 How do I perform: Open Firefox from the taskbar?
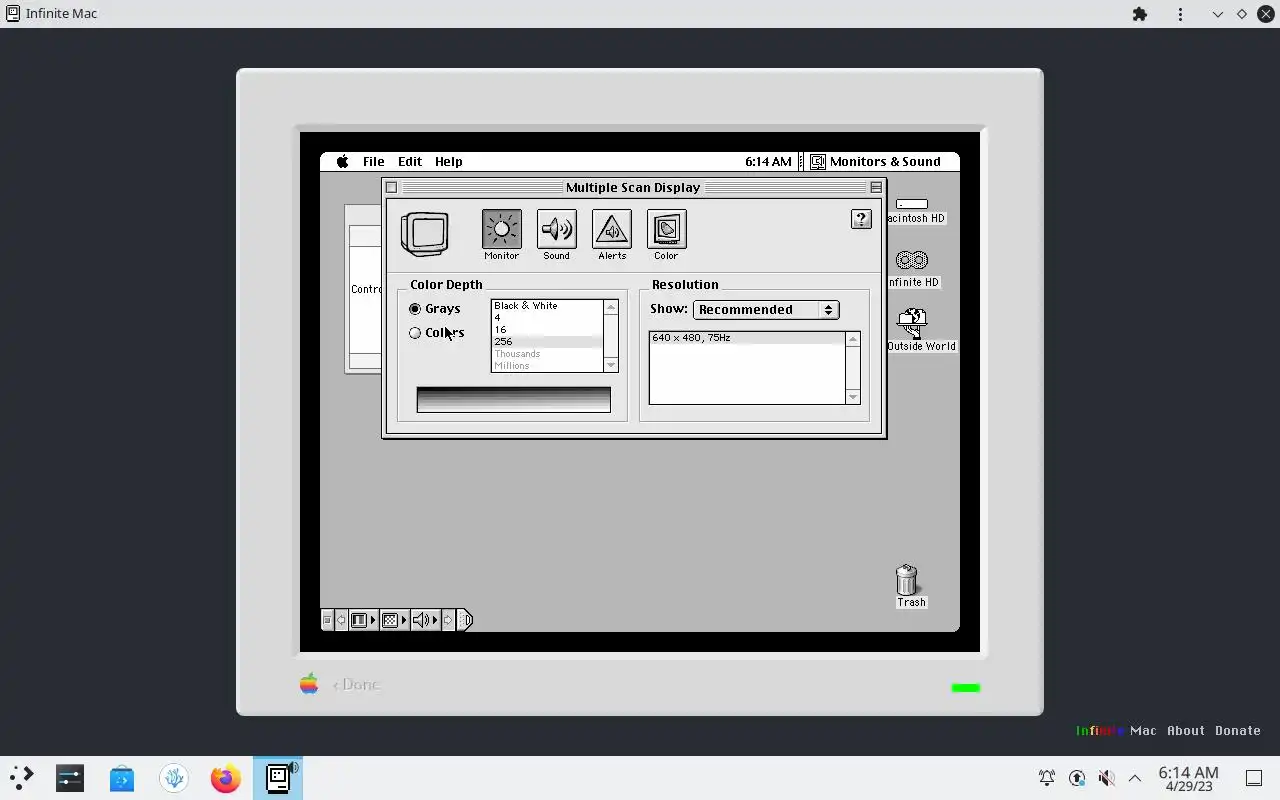(x=226, y=778)
